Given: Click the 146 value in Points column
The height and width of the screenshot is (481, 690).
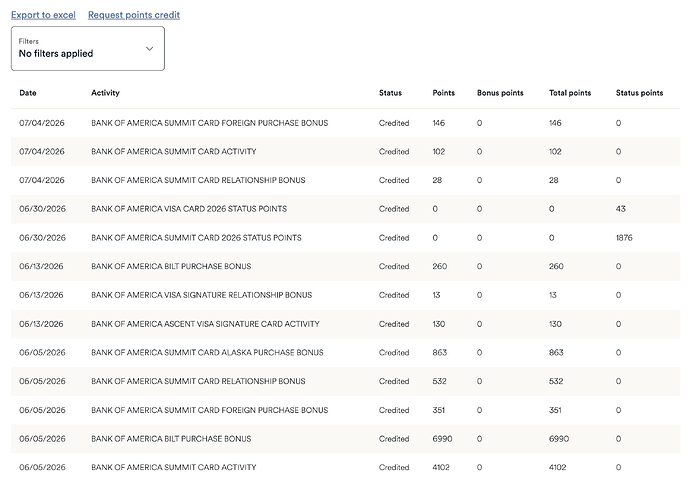Looking at the screenshot, I should [x=439, y=123].
